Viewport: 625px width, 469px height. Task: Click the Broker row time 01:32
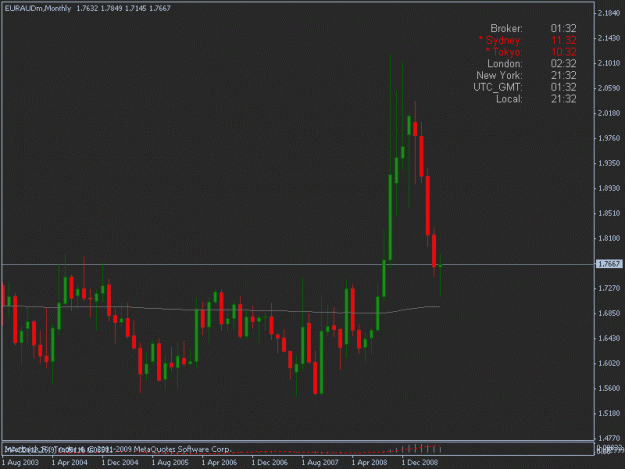click(564, 28)
